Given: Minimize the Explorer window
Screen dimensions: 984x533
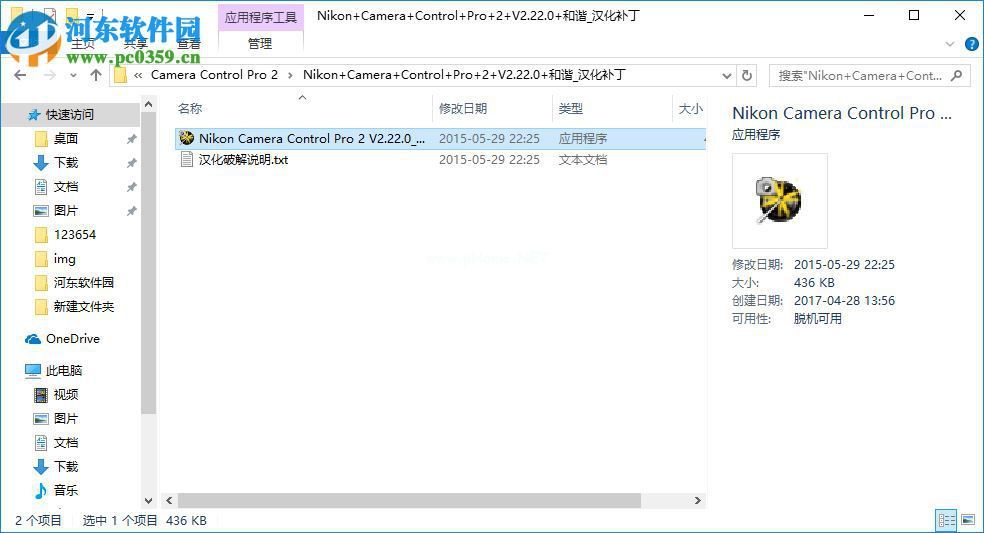Looking at the screenshot, I should 869,16.
